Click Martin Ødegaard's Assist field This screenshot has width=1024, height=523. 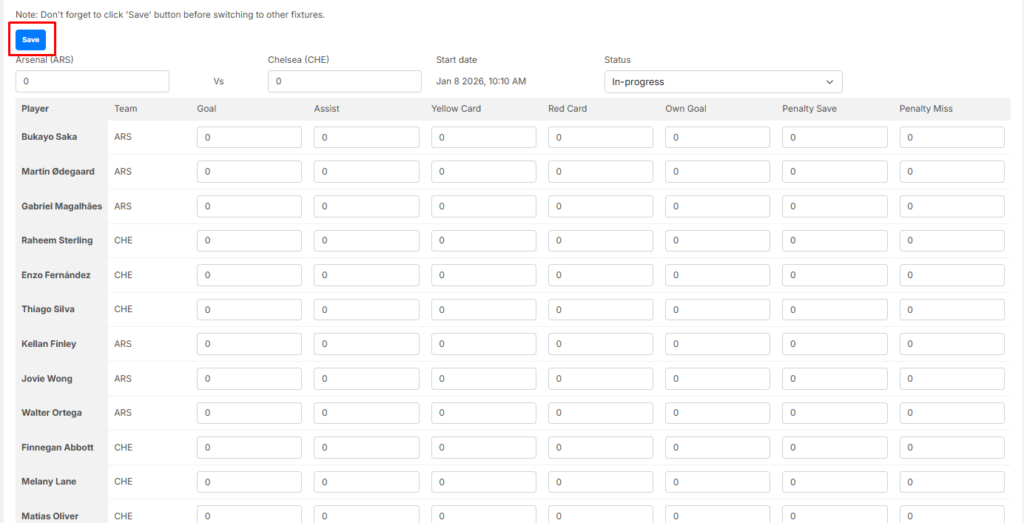(366, 172)
